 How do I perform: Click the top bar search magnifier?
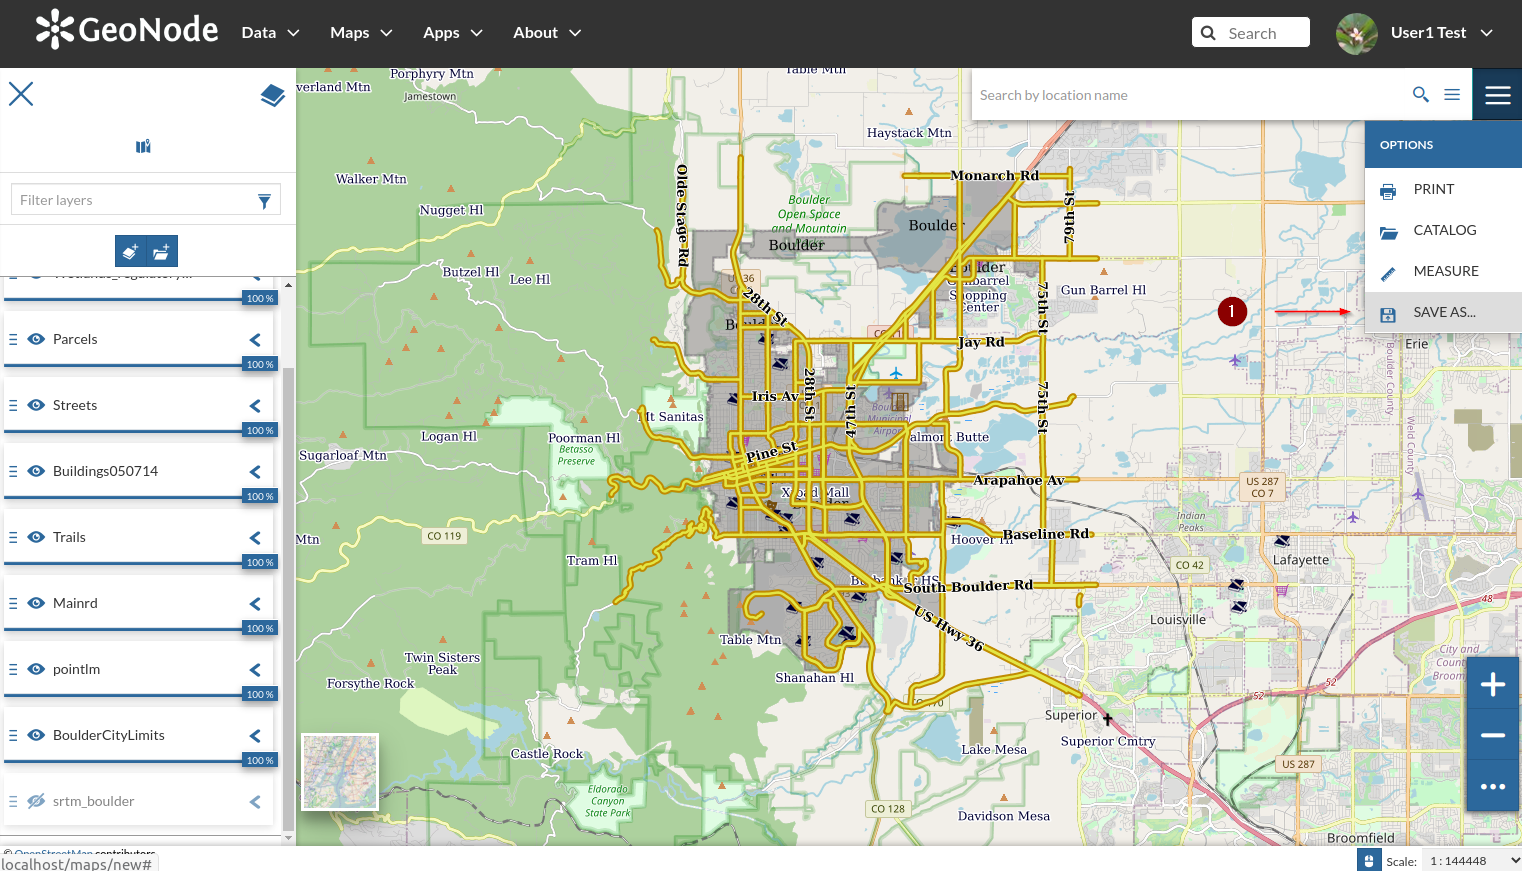[x=1208, y=33]
